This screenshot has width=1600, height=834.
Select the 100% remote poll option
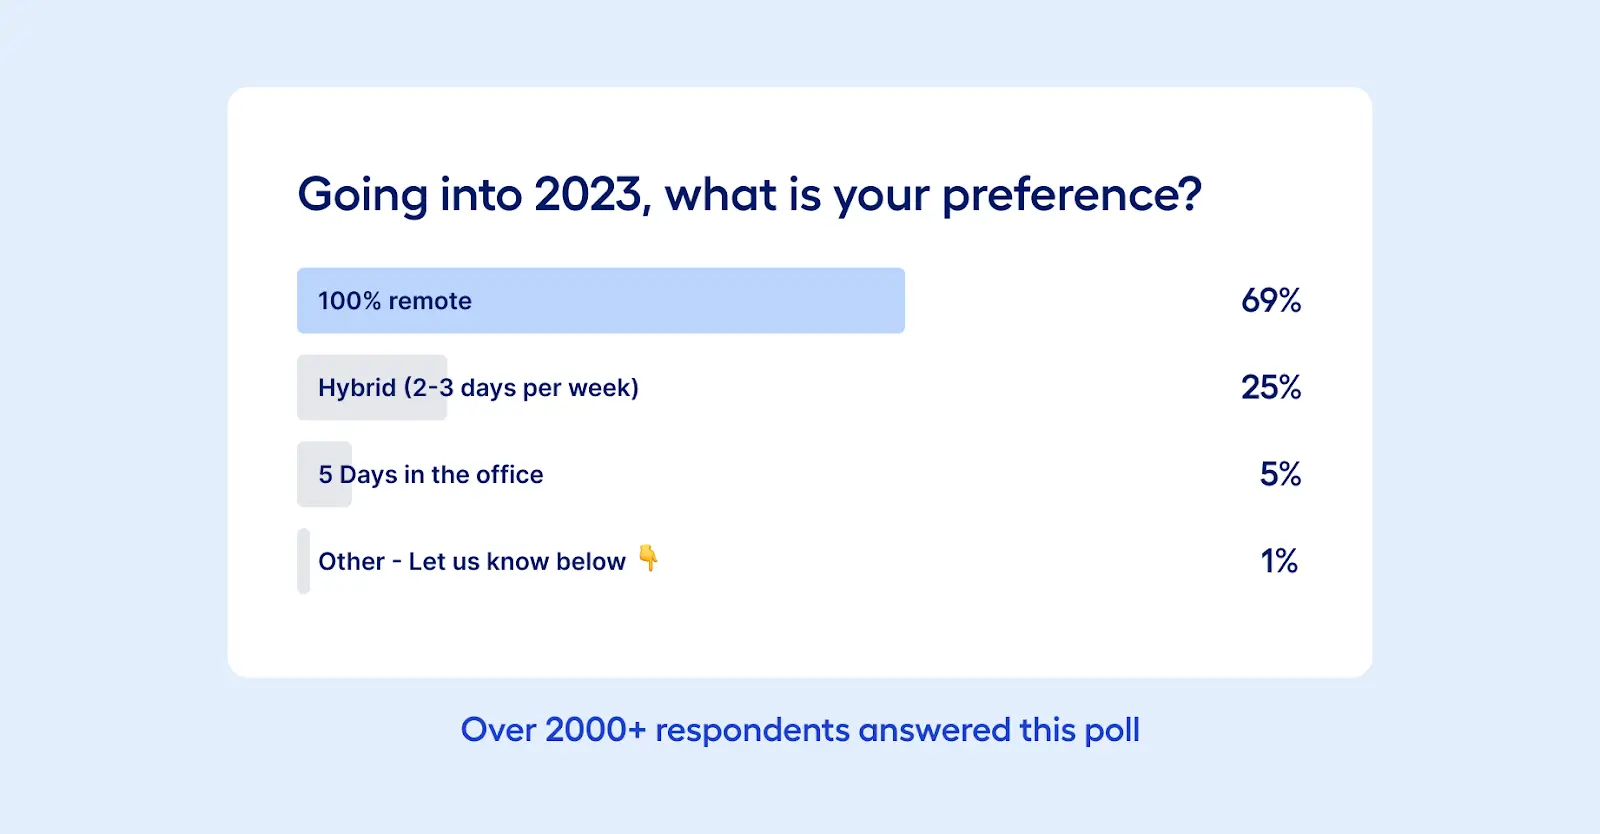pos(799,300)
